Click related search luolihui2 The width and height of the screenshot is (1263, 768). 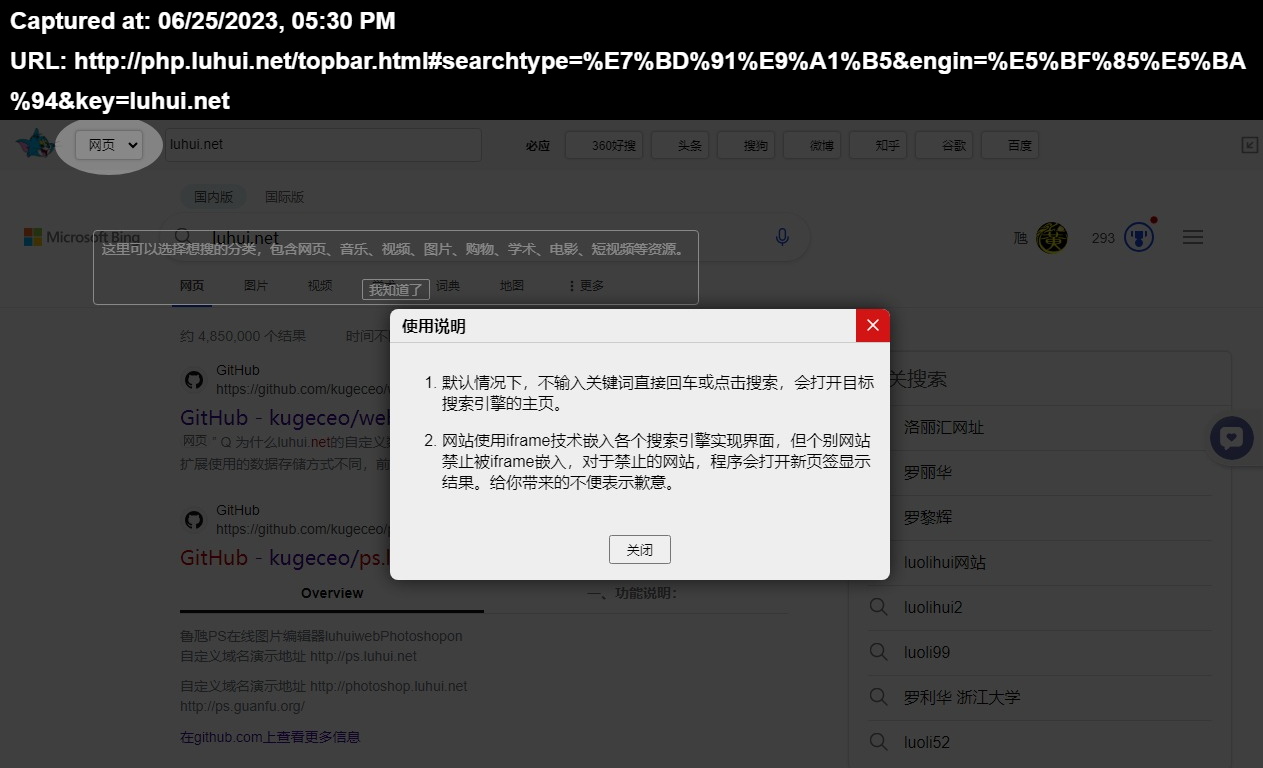pos(933,607)
